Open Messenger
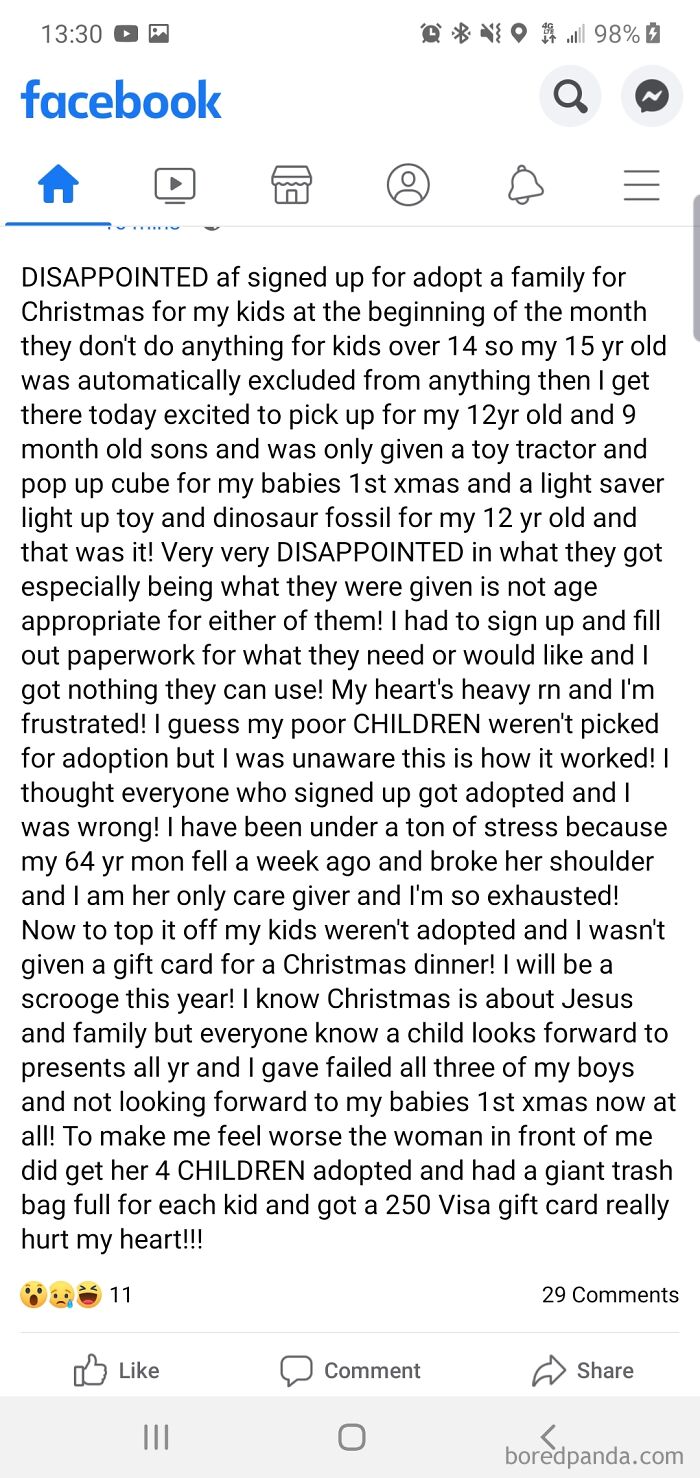Viewport: 700px width, 1478px height. tap(651, 97)
